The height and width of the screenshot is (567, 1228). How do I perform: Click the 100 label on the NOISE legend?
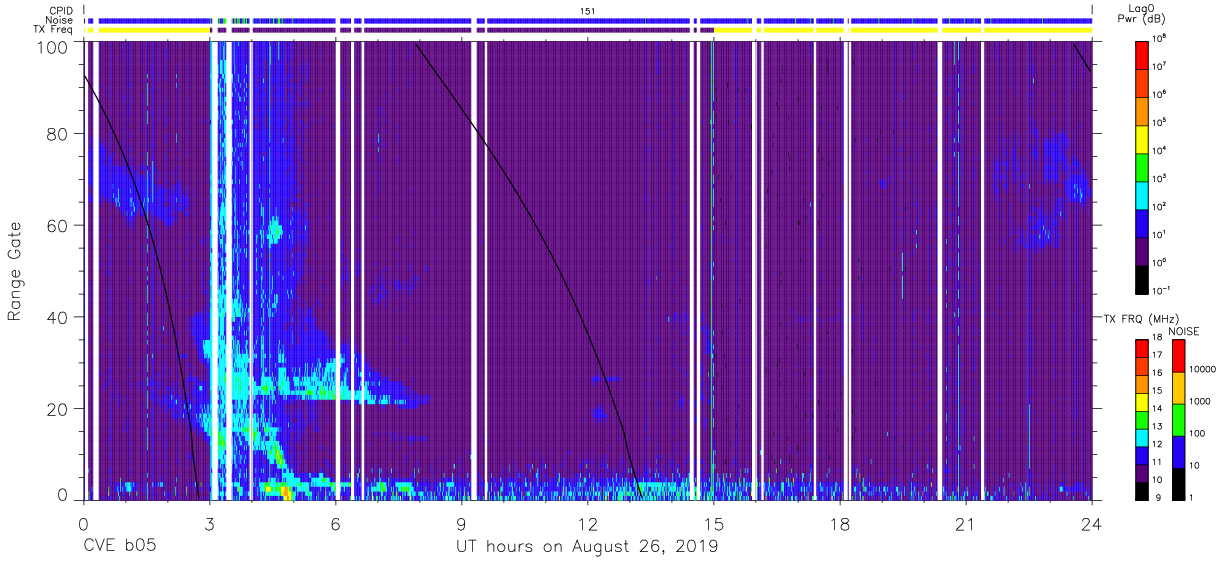(1199, 432)
